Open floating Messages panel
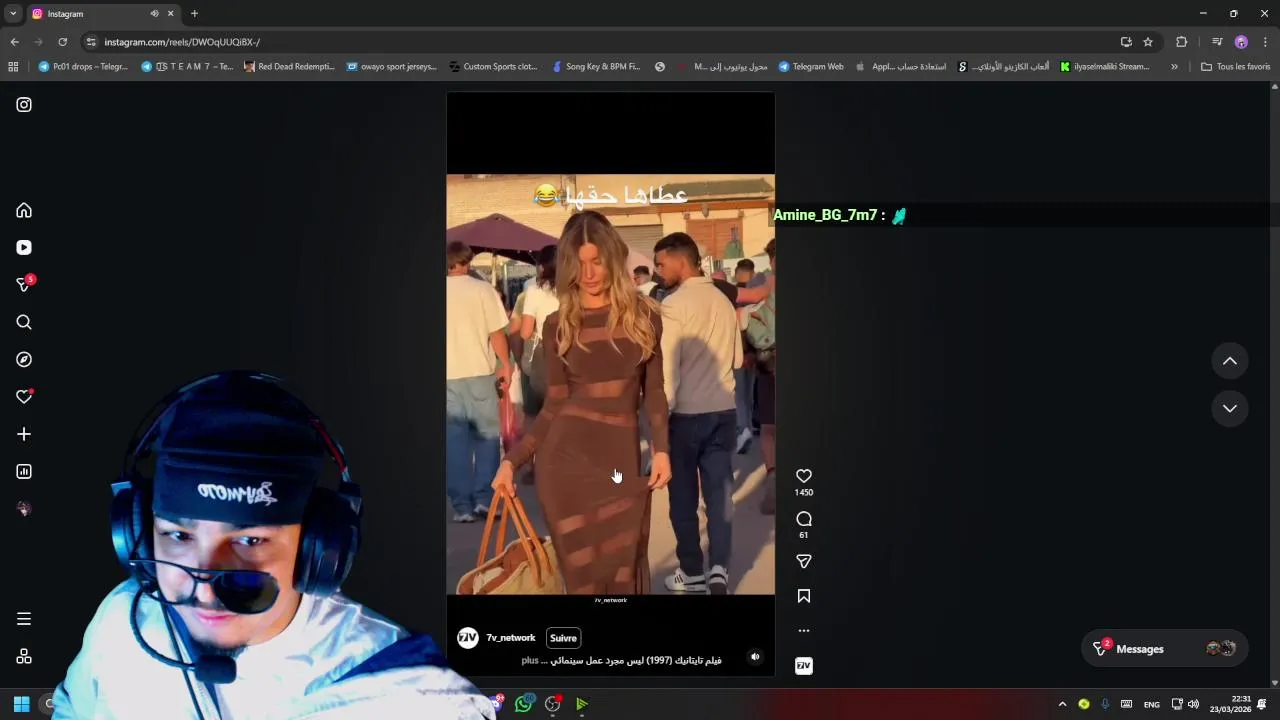1280x720 pixels. tap(1165, 649)
